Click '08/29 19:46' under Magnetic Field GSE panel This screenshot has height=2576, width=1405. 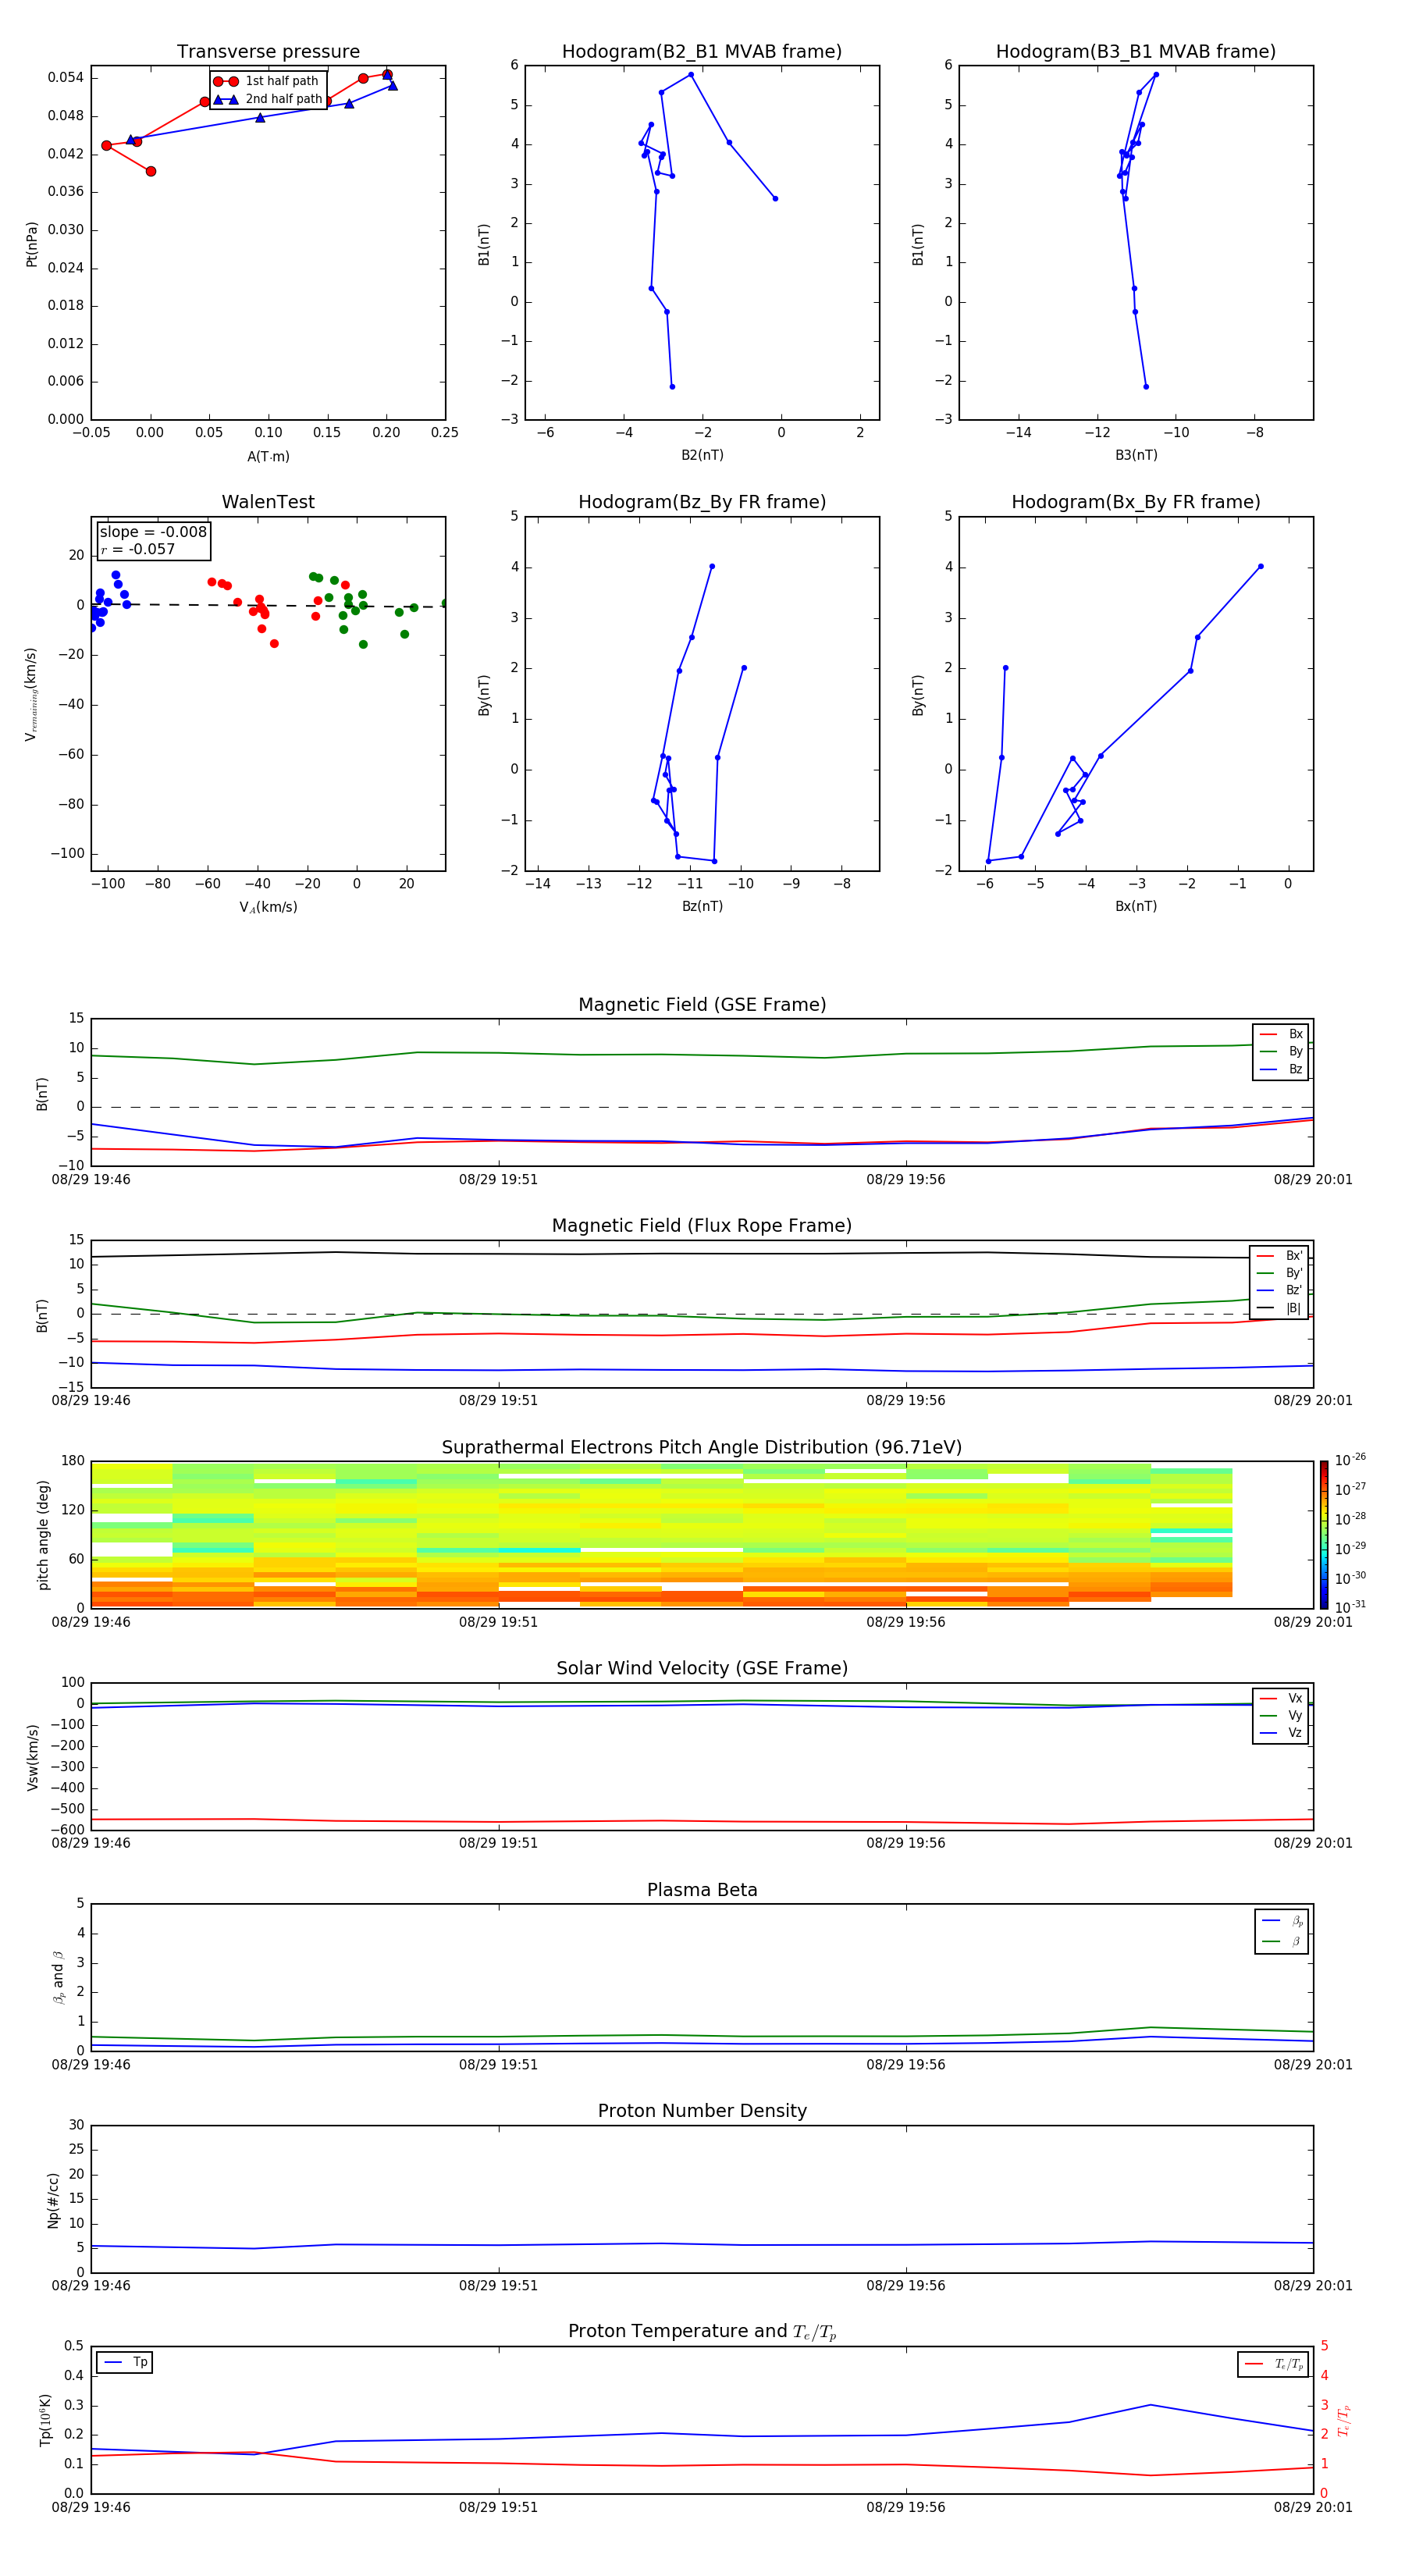[x=91, y=1180]
